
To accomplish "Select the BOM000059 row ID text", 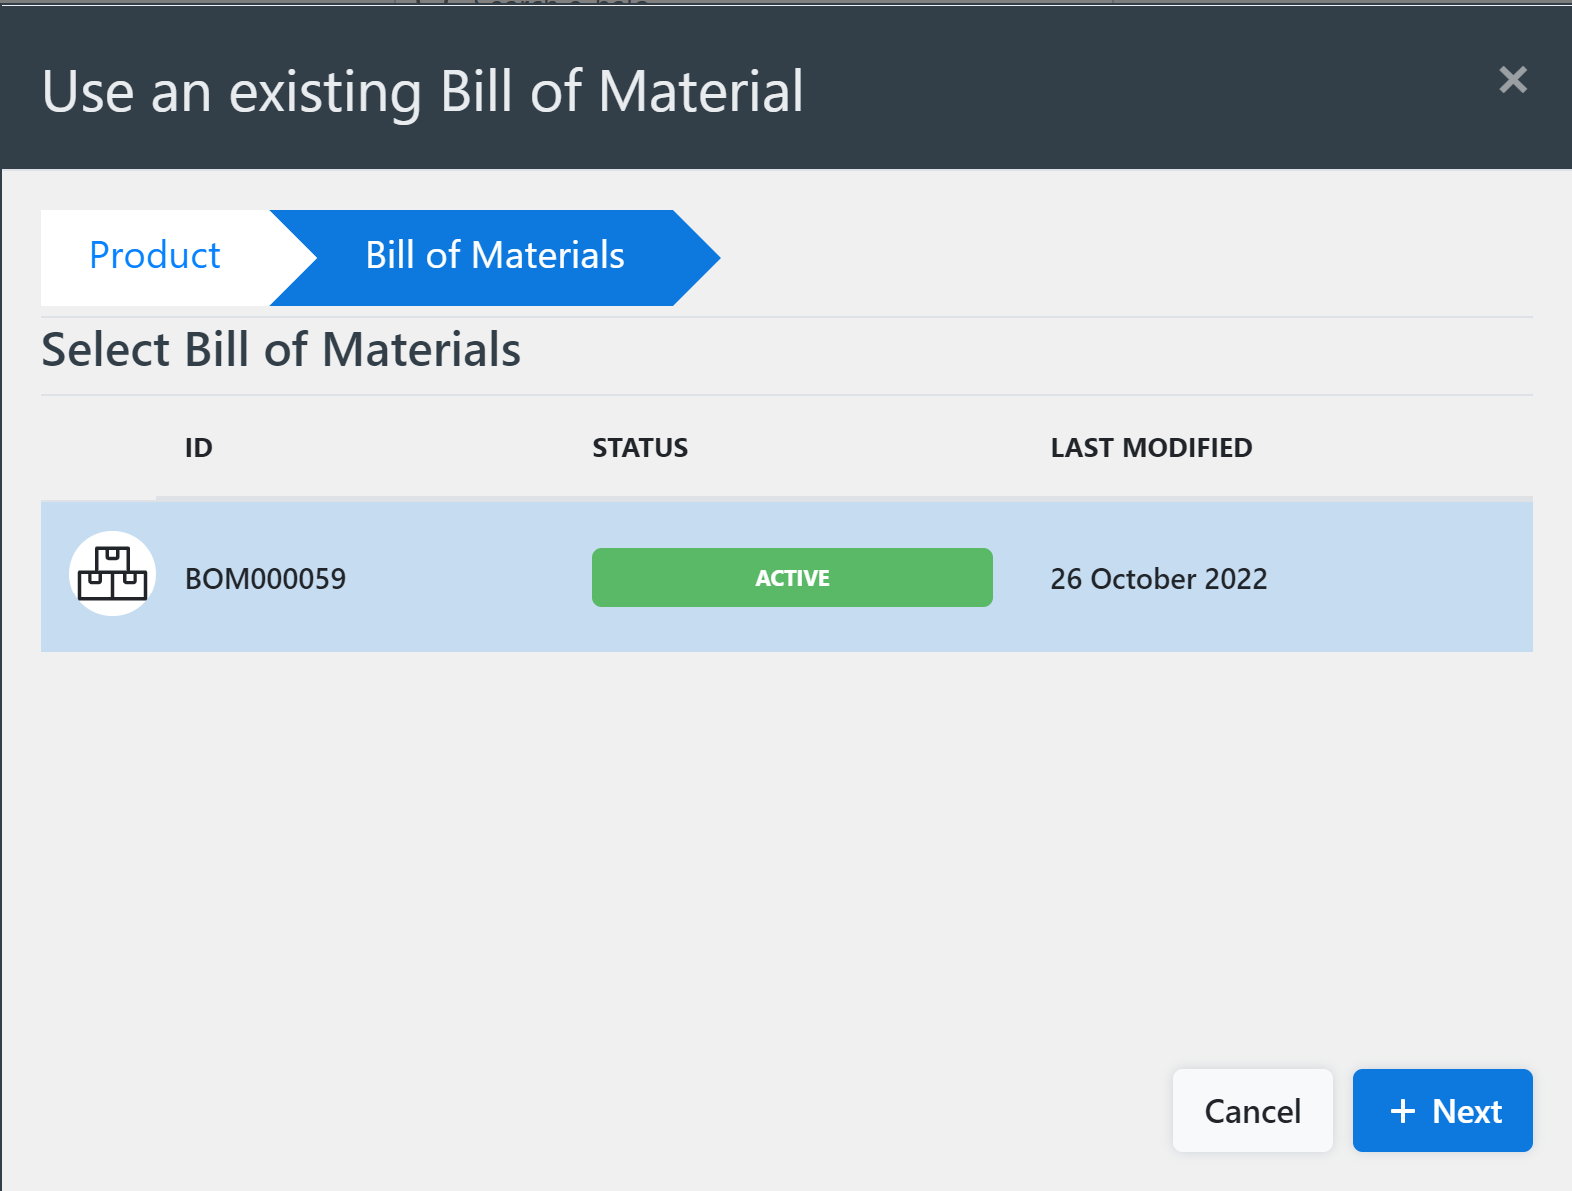I will 265,578.
